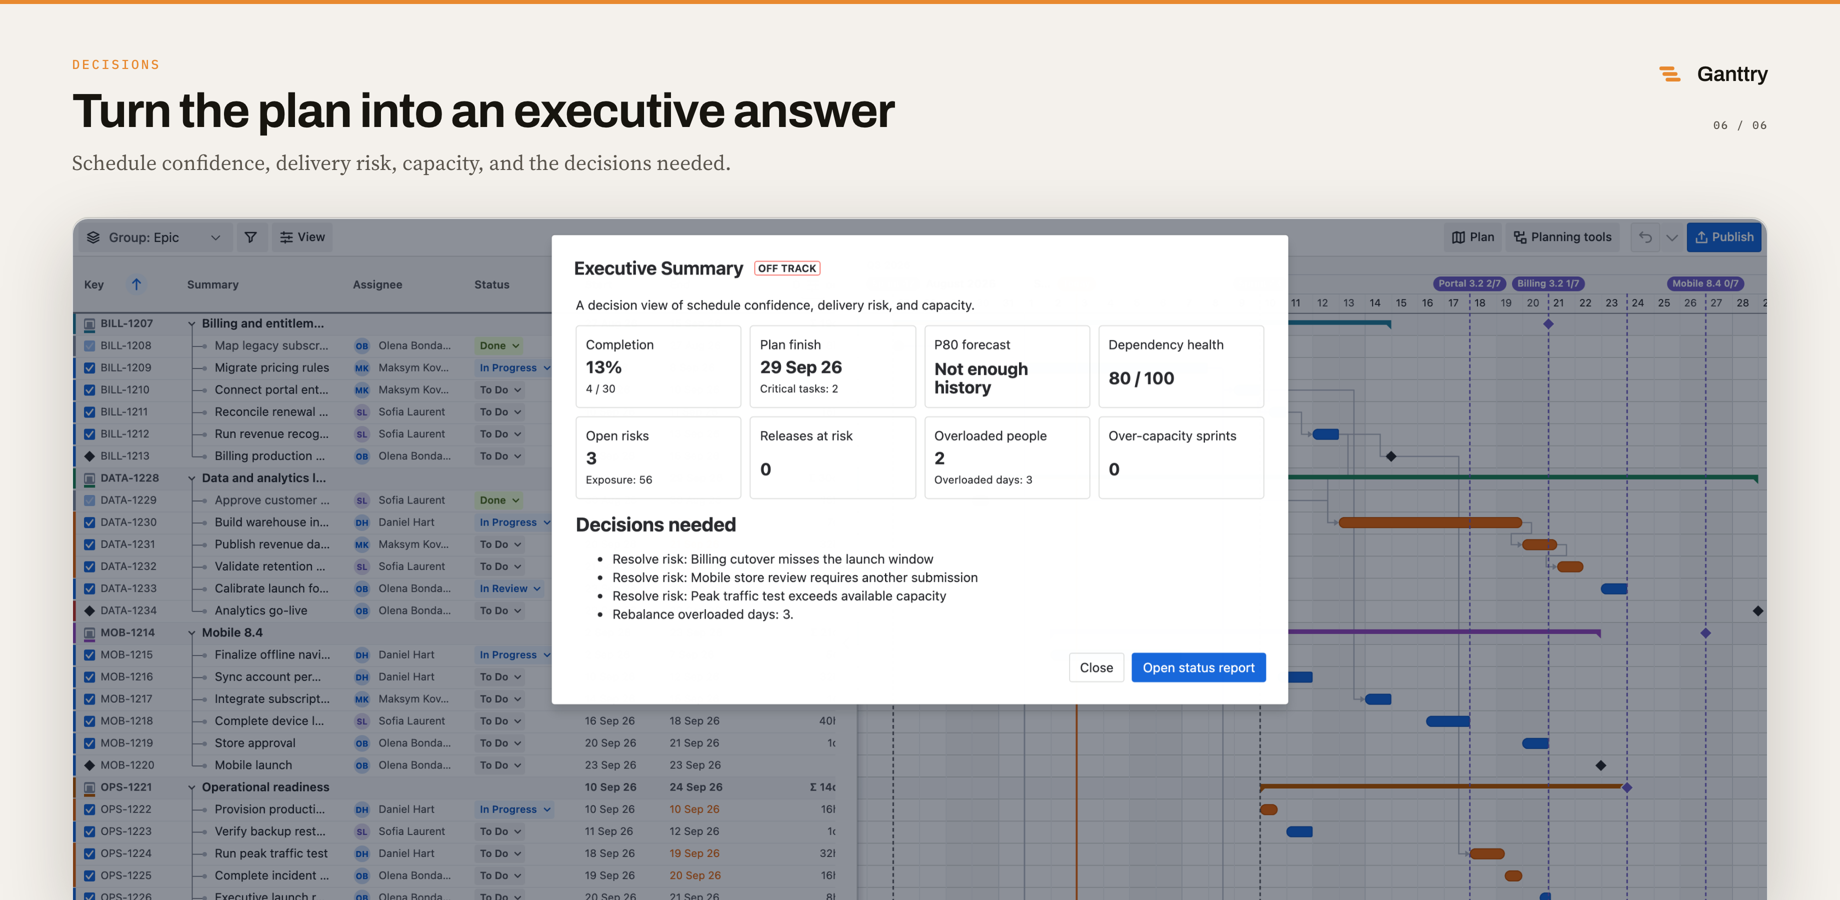This screenshot has width=1840, height=900.
Task: Click SL avatar on Verify backup rest row
Action: pyautogui.click(x=362, y=832)
